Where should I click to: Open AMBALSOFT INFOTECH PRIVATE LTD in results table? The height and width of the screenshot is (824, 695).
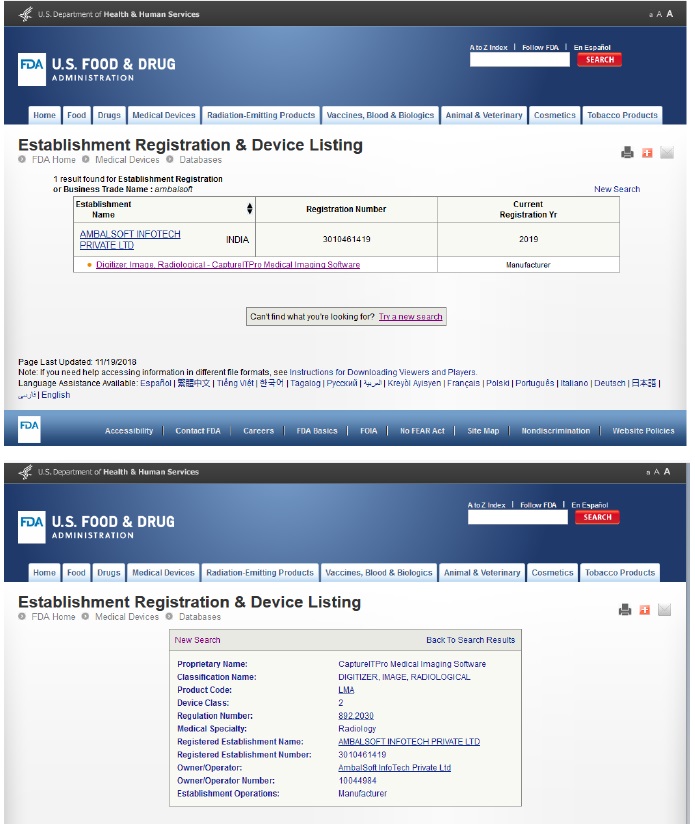click(x=130, y=239)
